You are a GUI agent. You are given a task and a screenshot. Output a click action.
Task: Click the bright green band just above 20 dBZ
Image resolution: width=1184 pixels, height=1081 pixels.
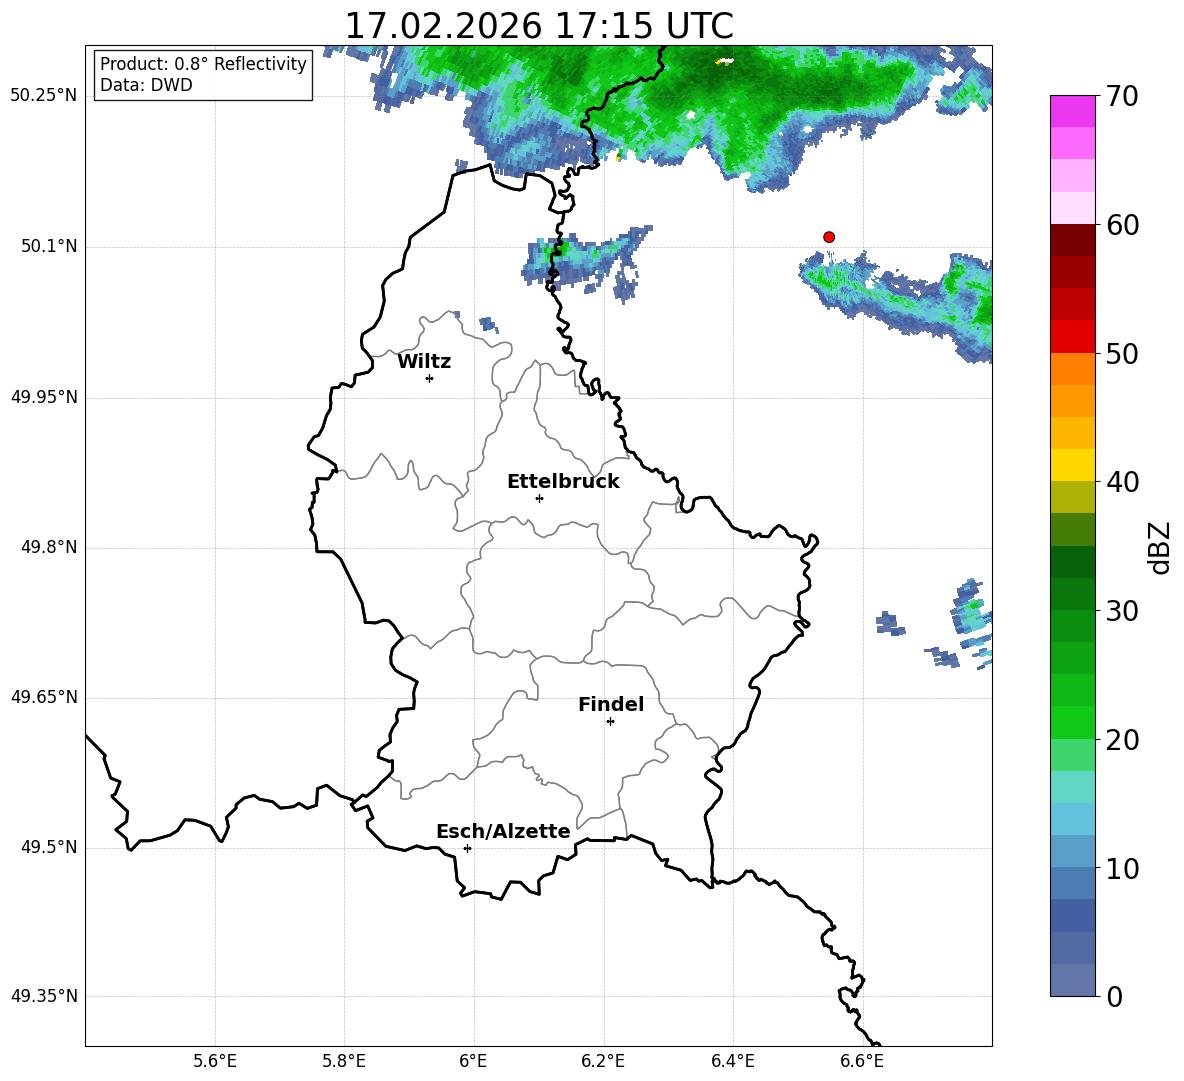pyautogui.click(x=1072, y=722)
